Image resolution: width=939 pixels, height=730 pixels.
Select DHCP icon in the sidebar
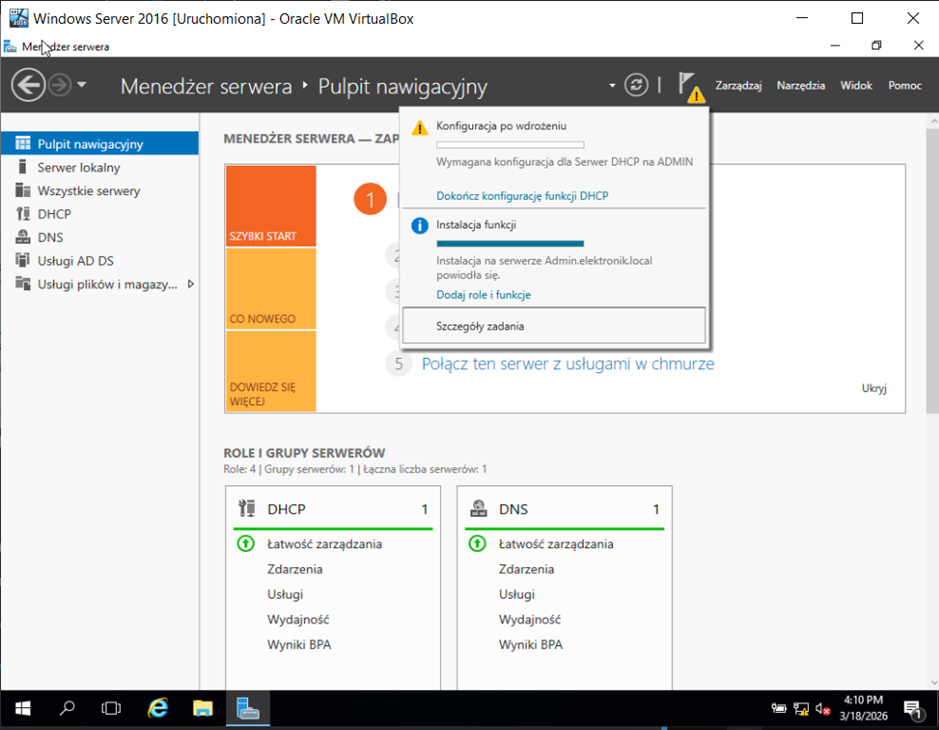[24, 214]
